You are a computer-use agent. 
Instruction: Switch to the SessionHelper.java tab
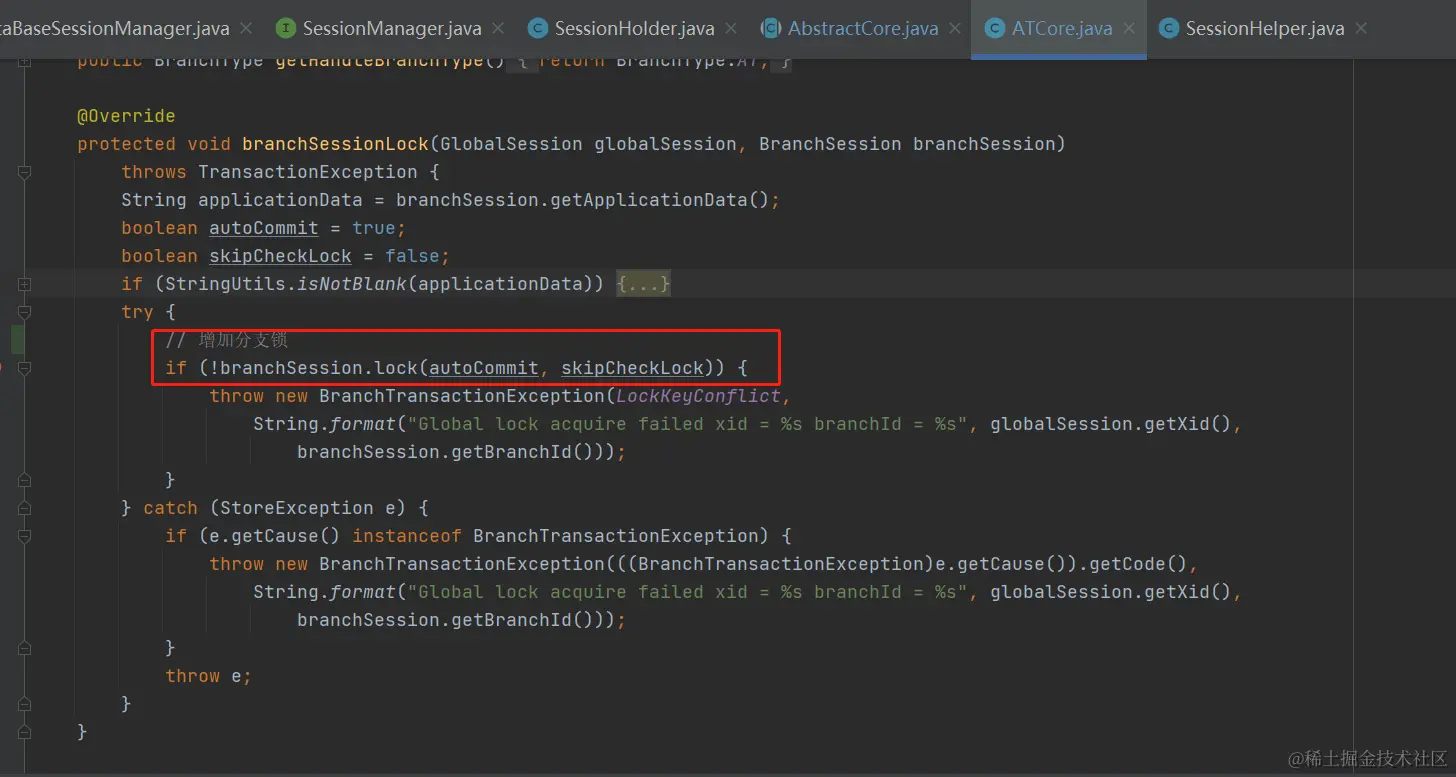[x=1264, y=29]
